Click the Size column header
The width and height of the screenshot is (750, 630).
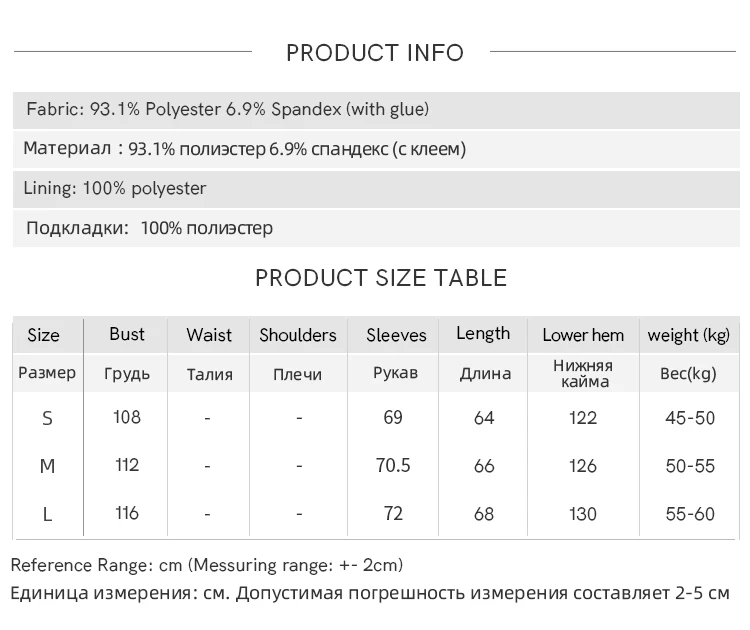click(x=44, y=335)
